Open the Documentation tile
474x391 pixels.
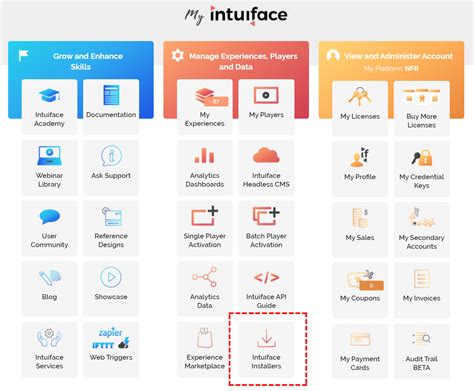pos(111,107)
